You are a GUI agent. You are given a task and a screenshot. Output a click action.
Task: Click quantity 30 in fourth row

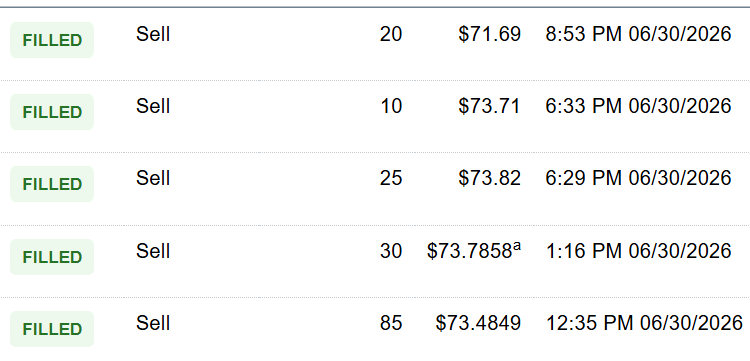[391, 251]
